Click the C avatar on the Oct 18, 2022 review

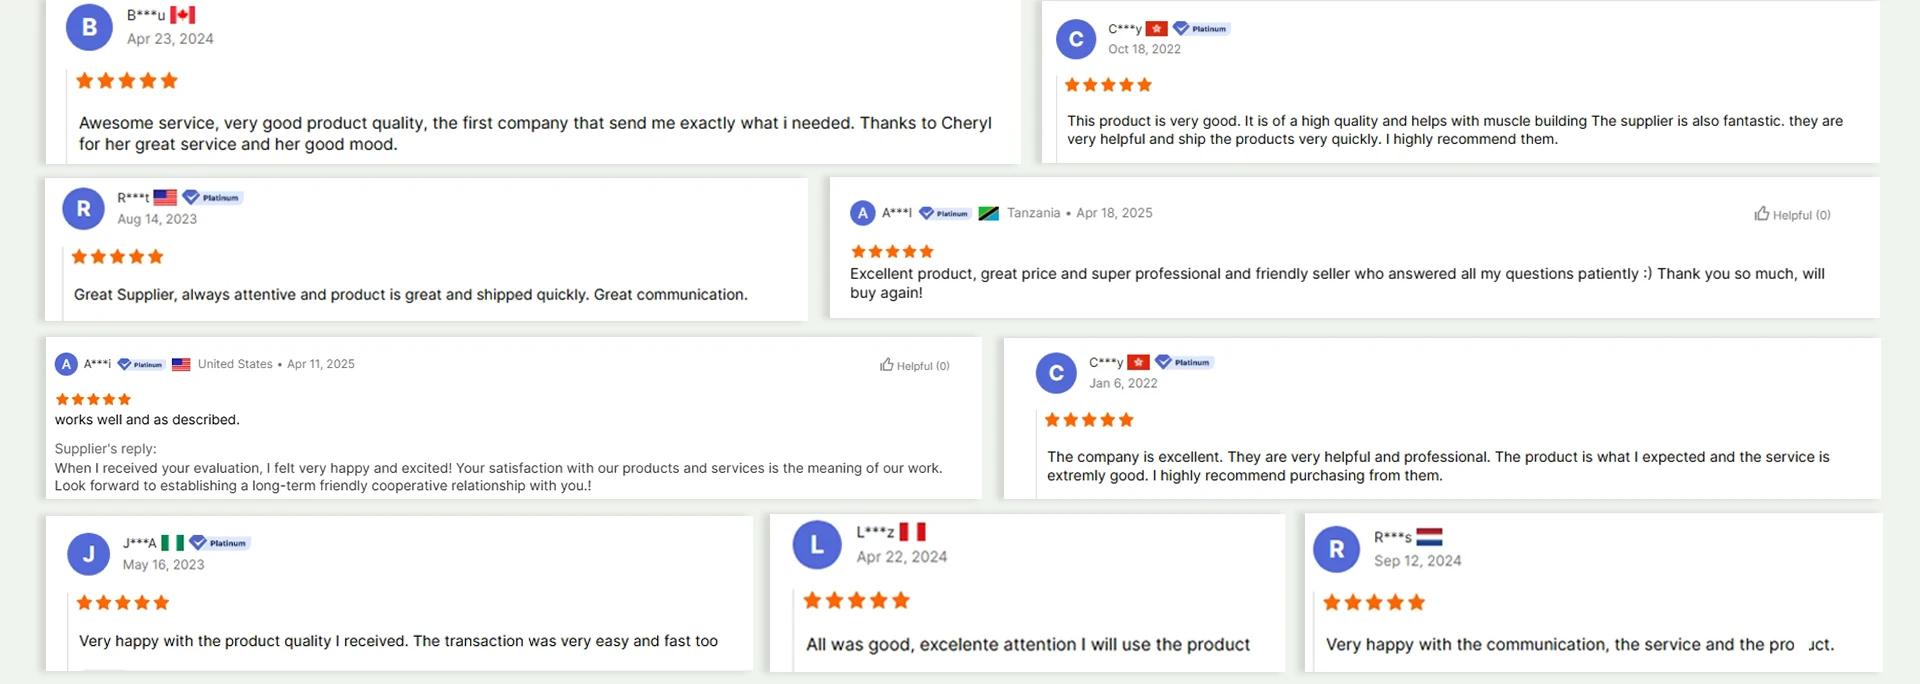point(1076,40)
